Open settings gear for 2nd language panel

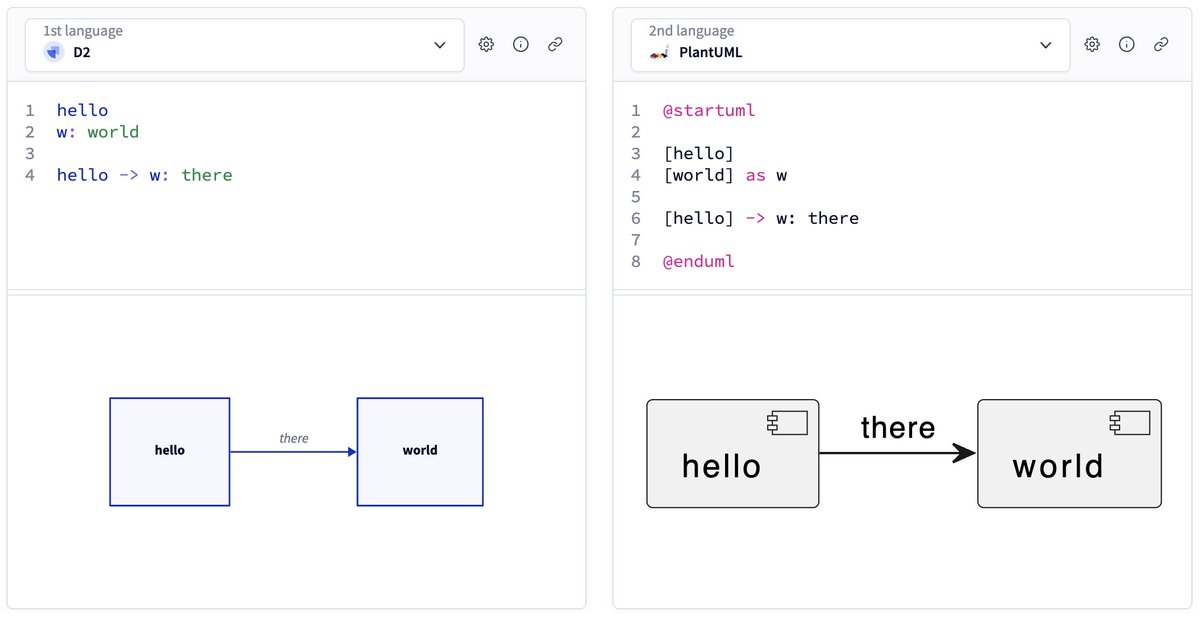[1093, 44]
